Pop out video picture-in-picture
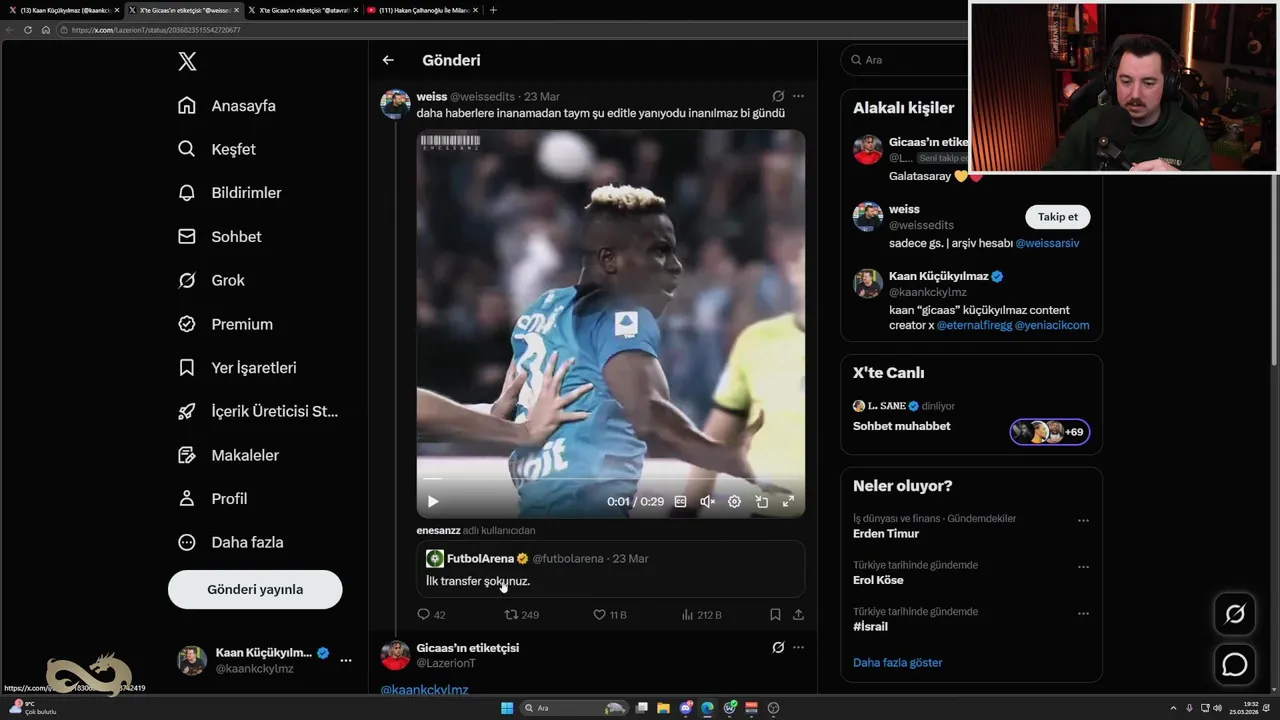 [761, 502]
